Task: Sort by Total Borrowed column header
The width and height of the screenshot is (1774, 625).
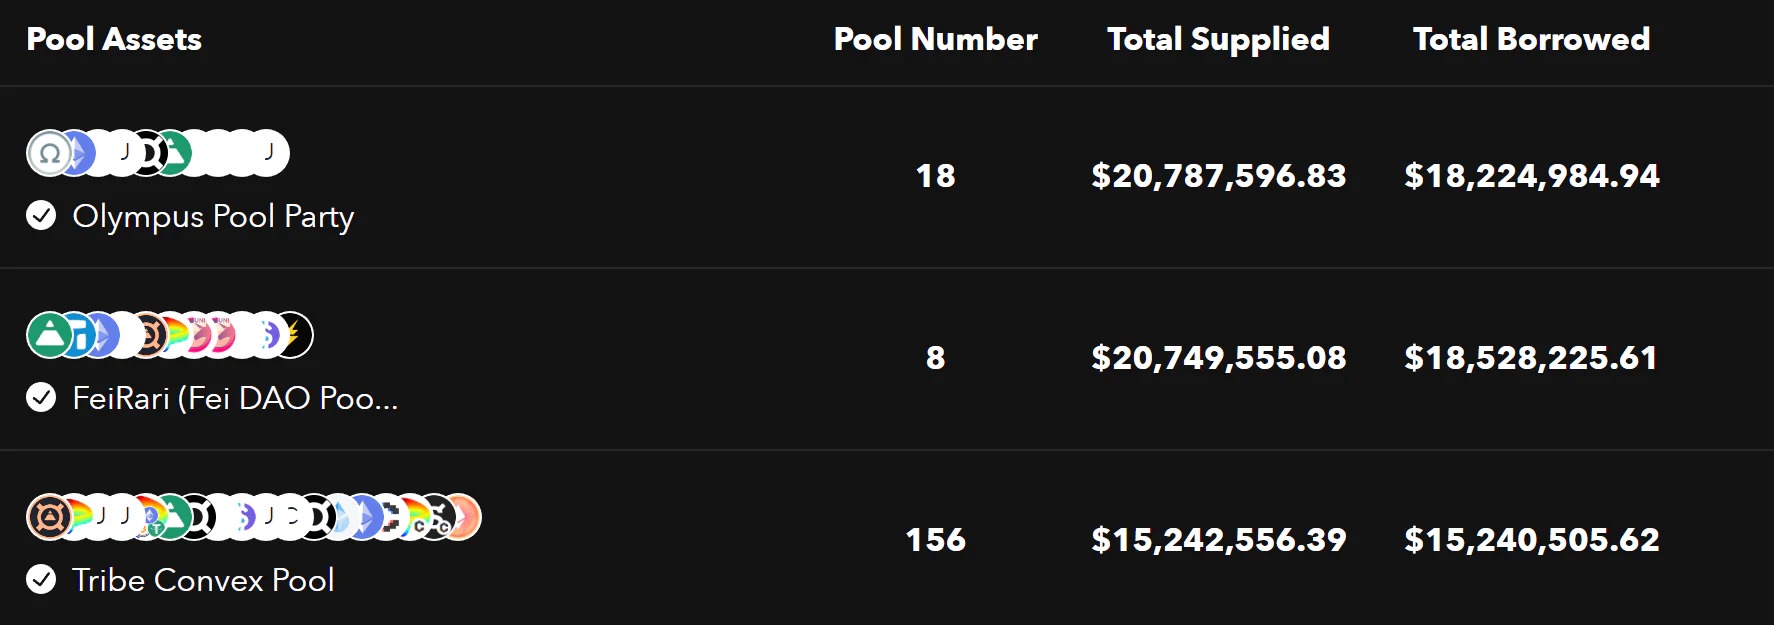Action: pos(1531,39)
